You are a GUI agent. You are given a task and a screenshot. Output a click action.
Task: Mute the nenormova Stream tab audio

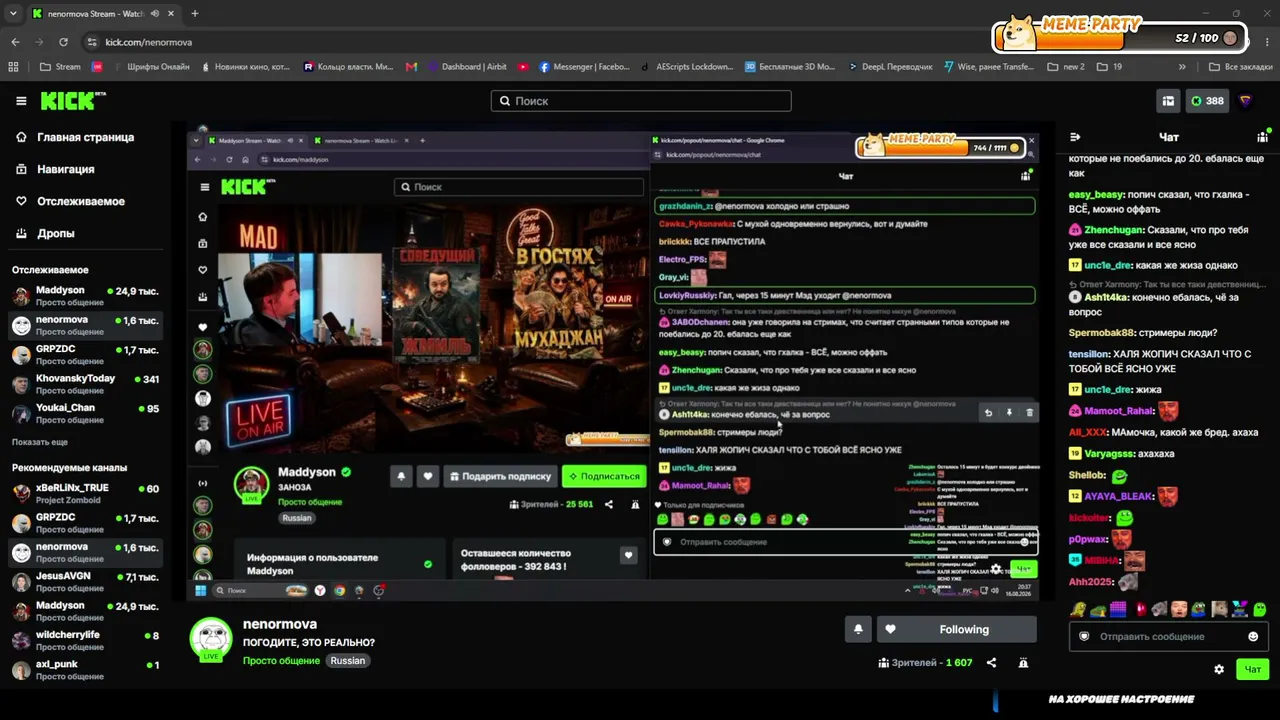[156, 14]
